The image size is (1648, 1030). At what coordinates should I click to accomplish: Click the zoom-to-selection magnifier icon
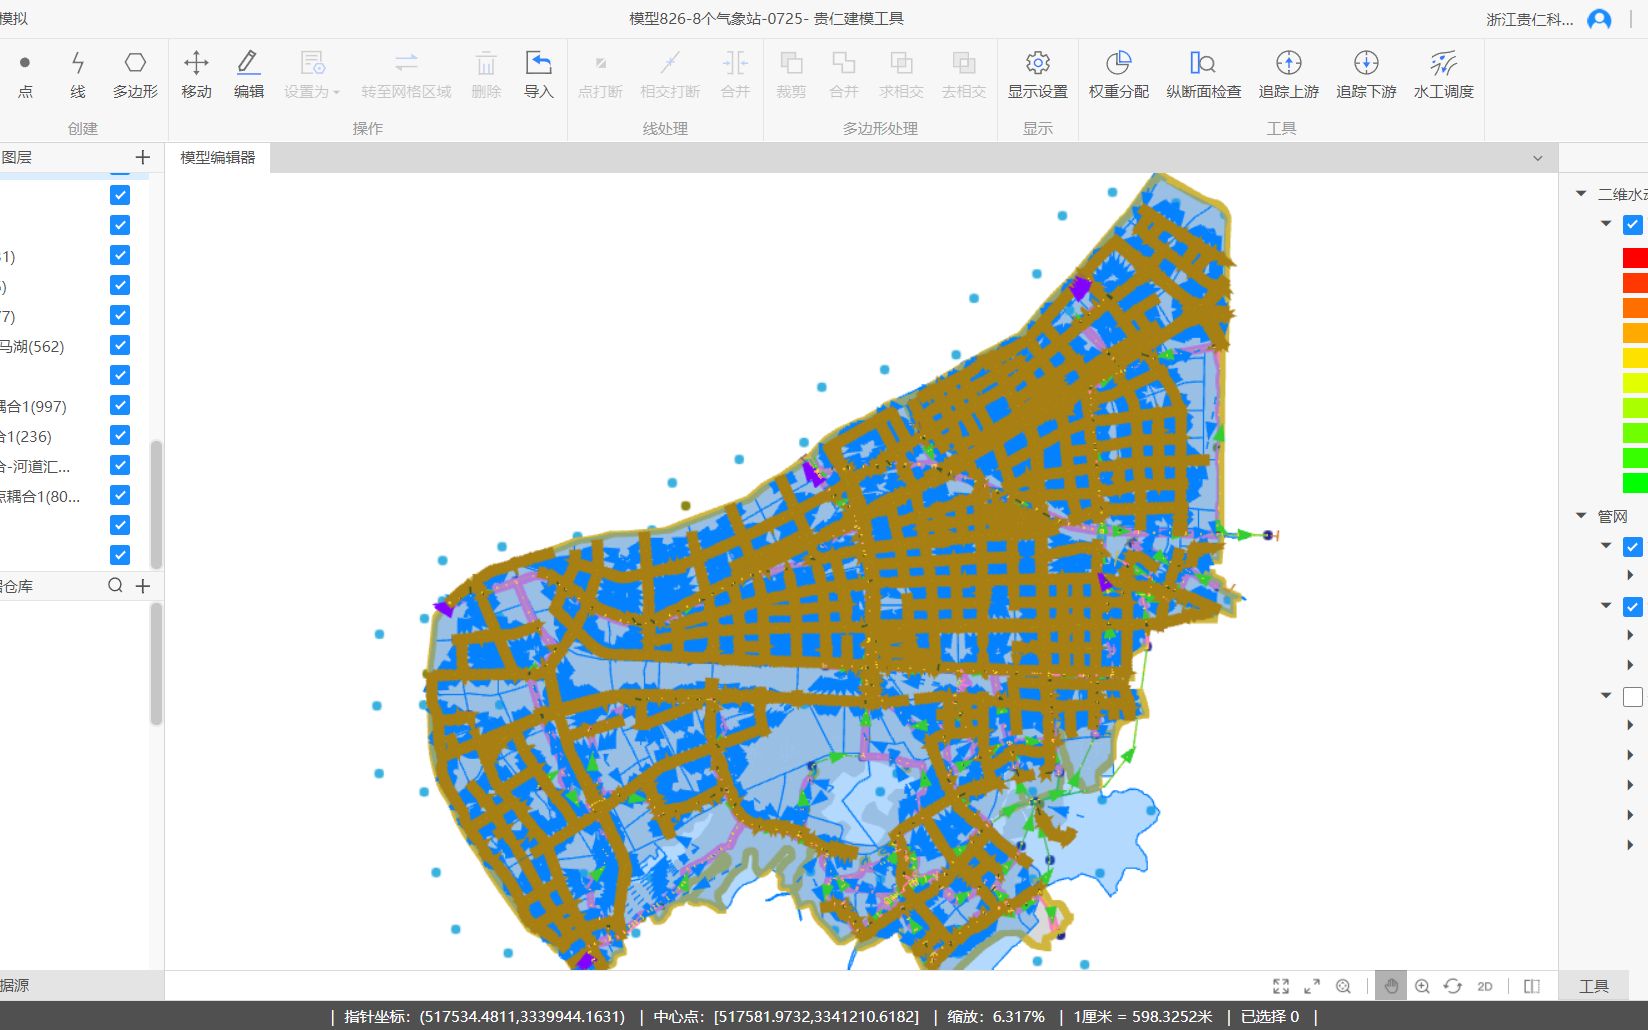pos(1343,986)
